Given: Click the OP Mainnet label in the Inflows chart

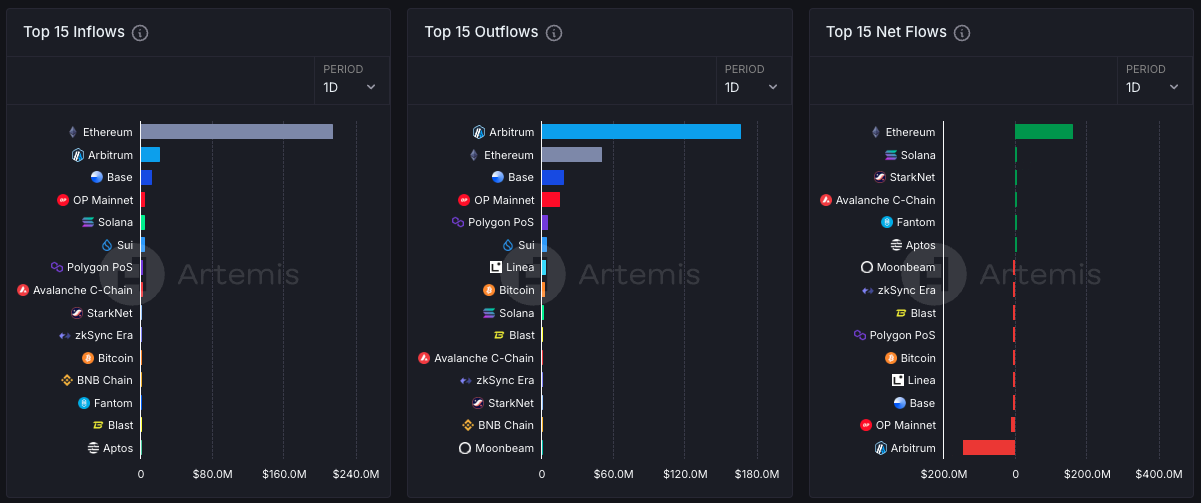Looking at the screenshot, I should [x=103, y=200].
